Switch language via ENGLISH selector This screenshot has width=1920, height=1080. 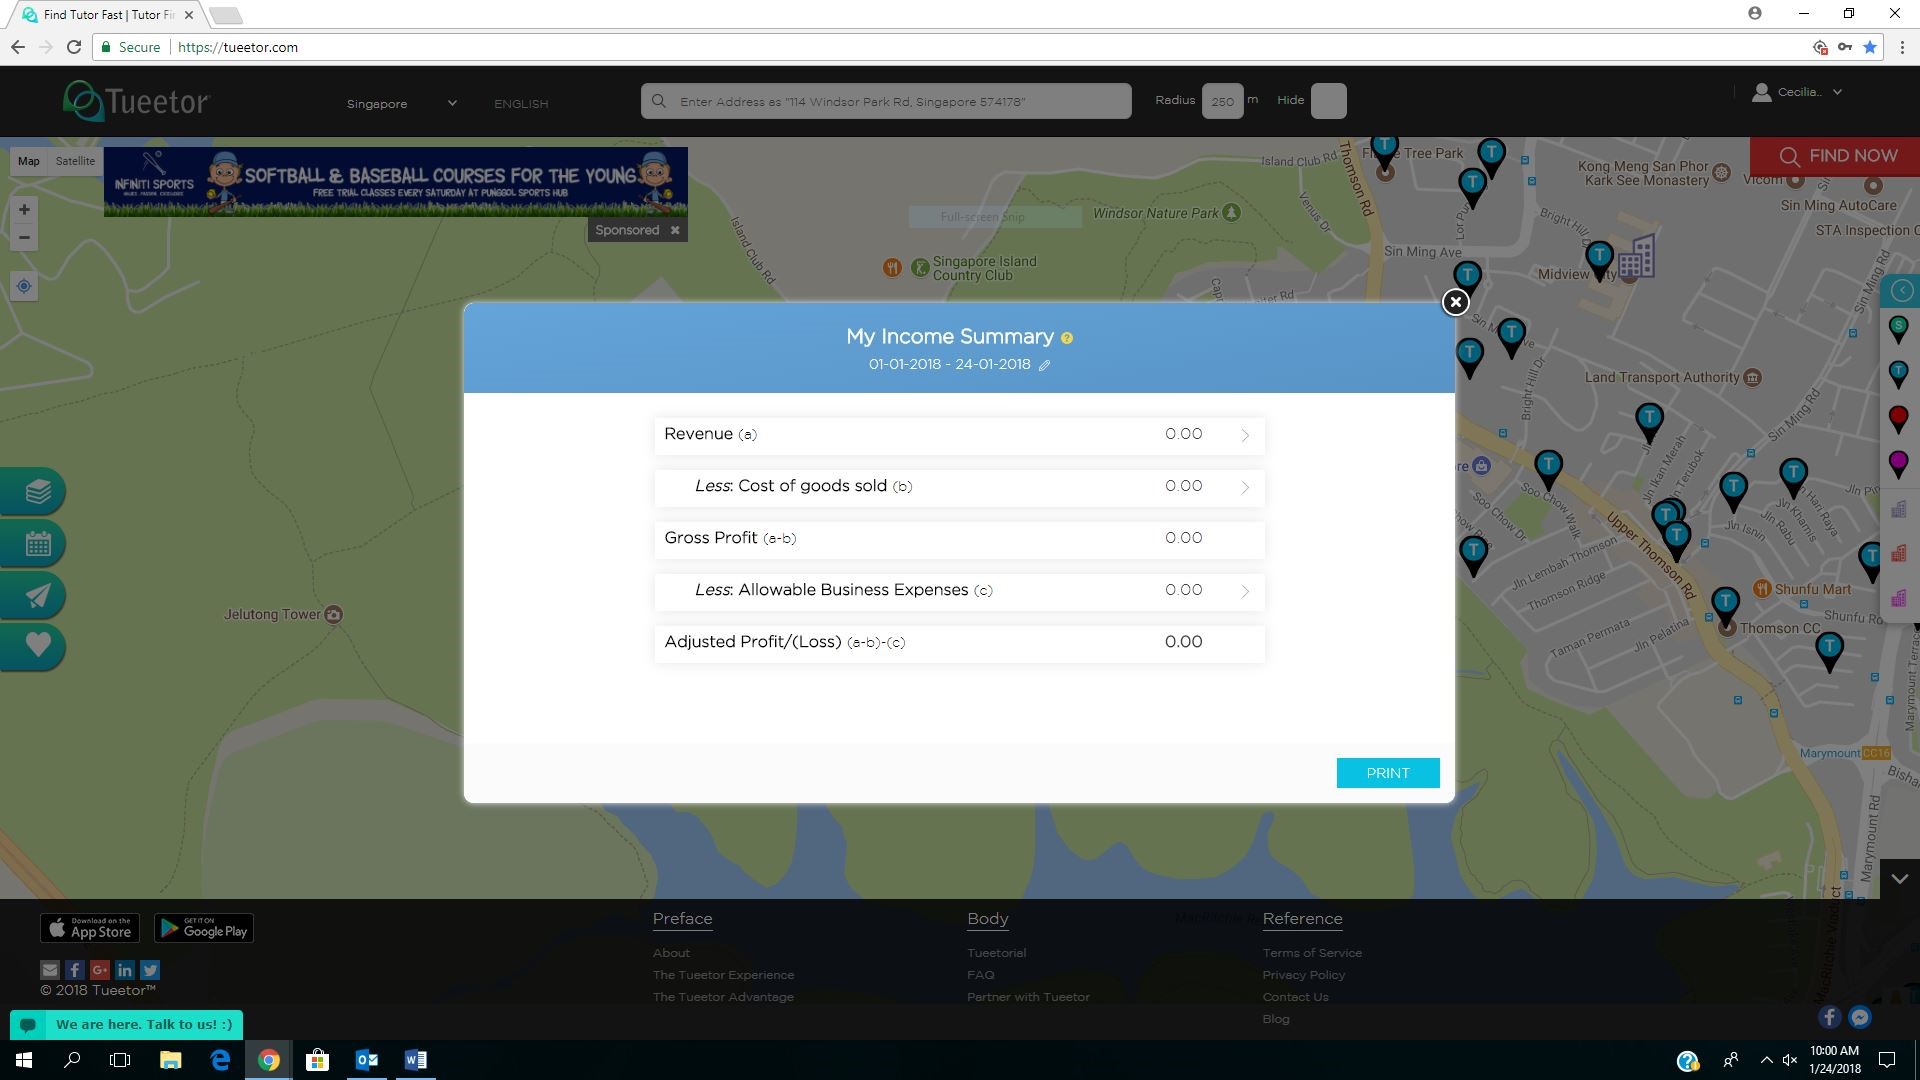pyautogui.click(x=521, y=104)
